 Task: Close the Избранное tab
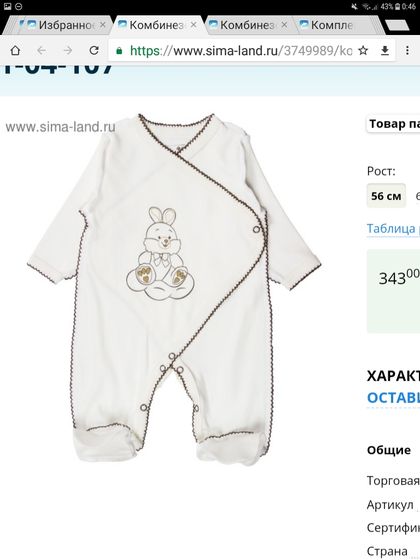point(102,25)
